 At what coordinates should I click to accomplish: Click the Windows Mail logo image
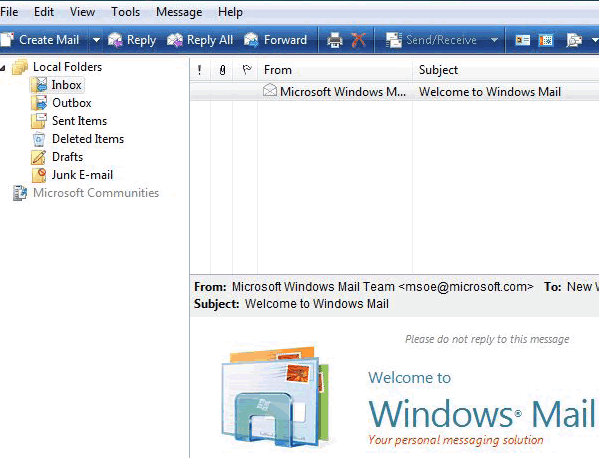click(x=275, y=397)
